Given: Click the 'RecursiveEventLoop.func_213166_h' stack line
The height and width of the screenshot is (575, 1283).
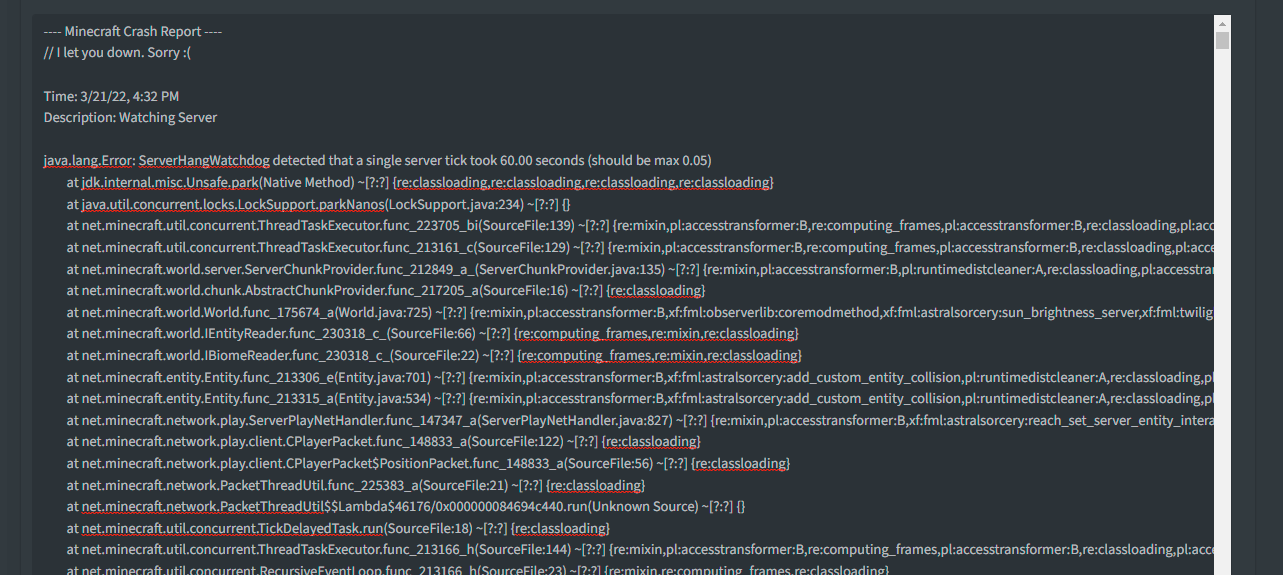Looking at the screenshot, I should tap(478, 569).
